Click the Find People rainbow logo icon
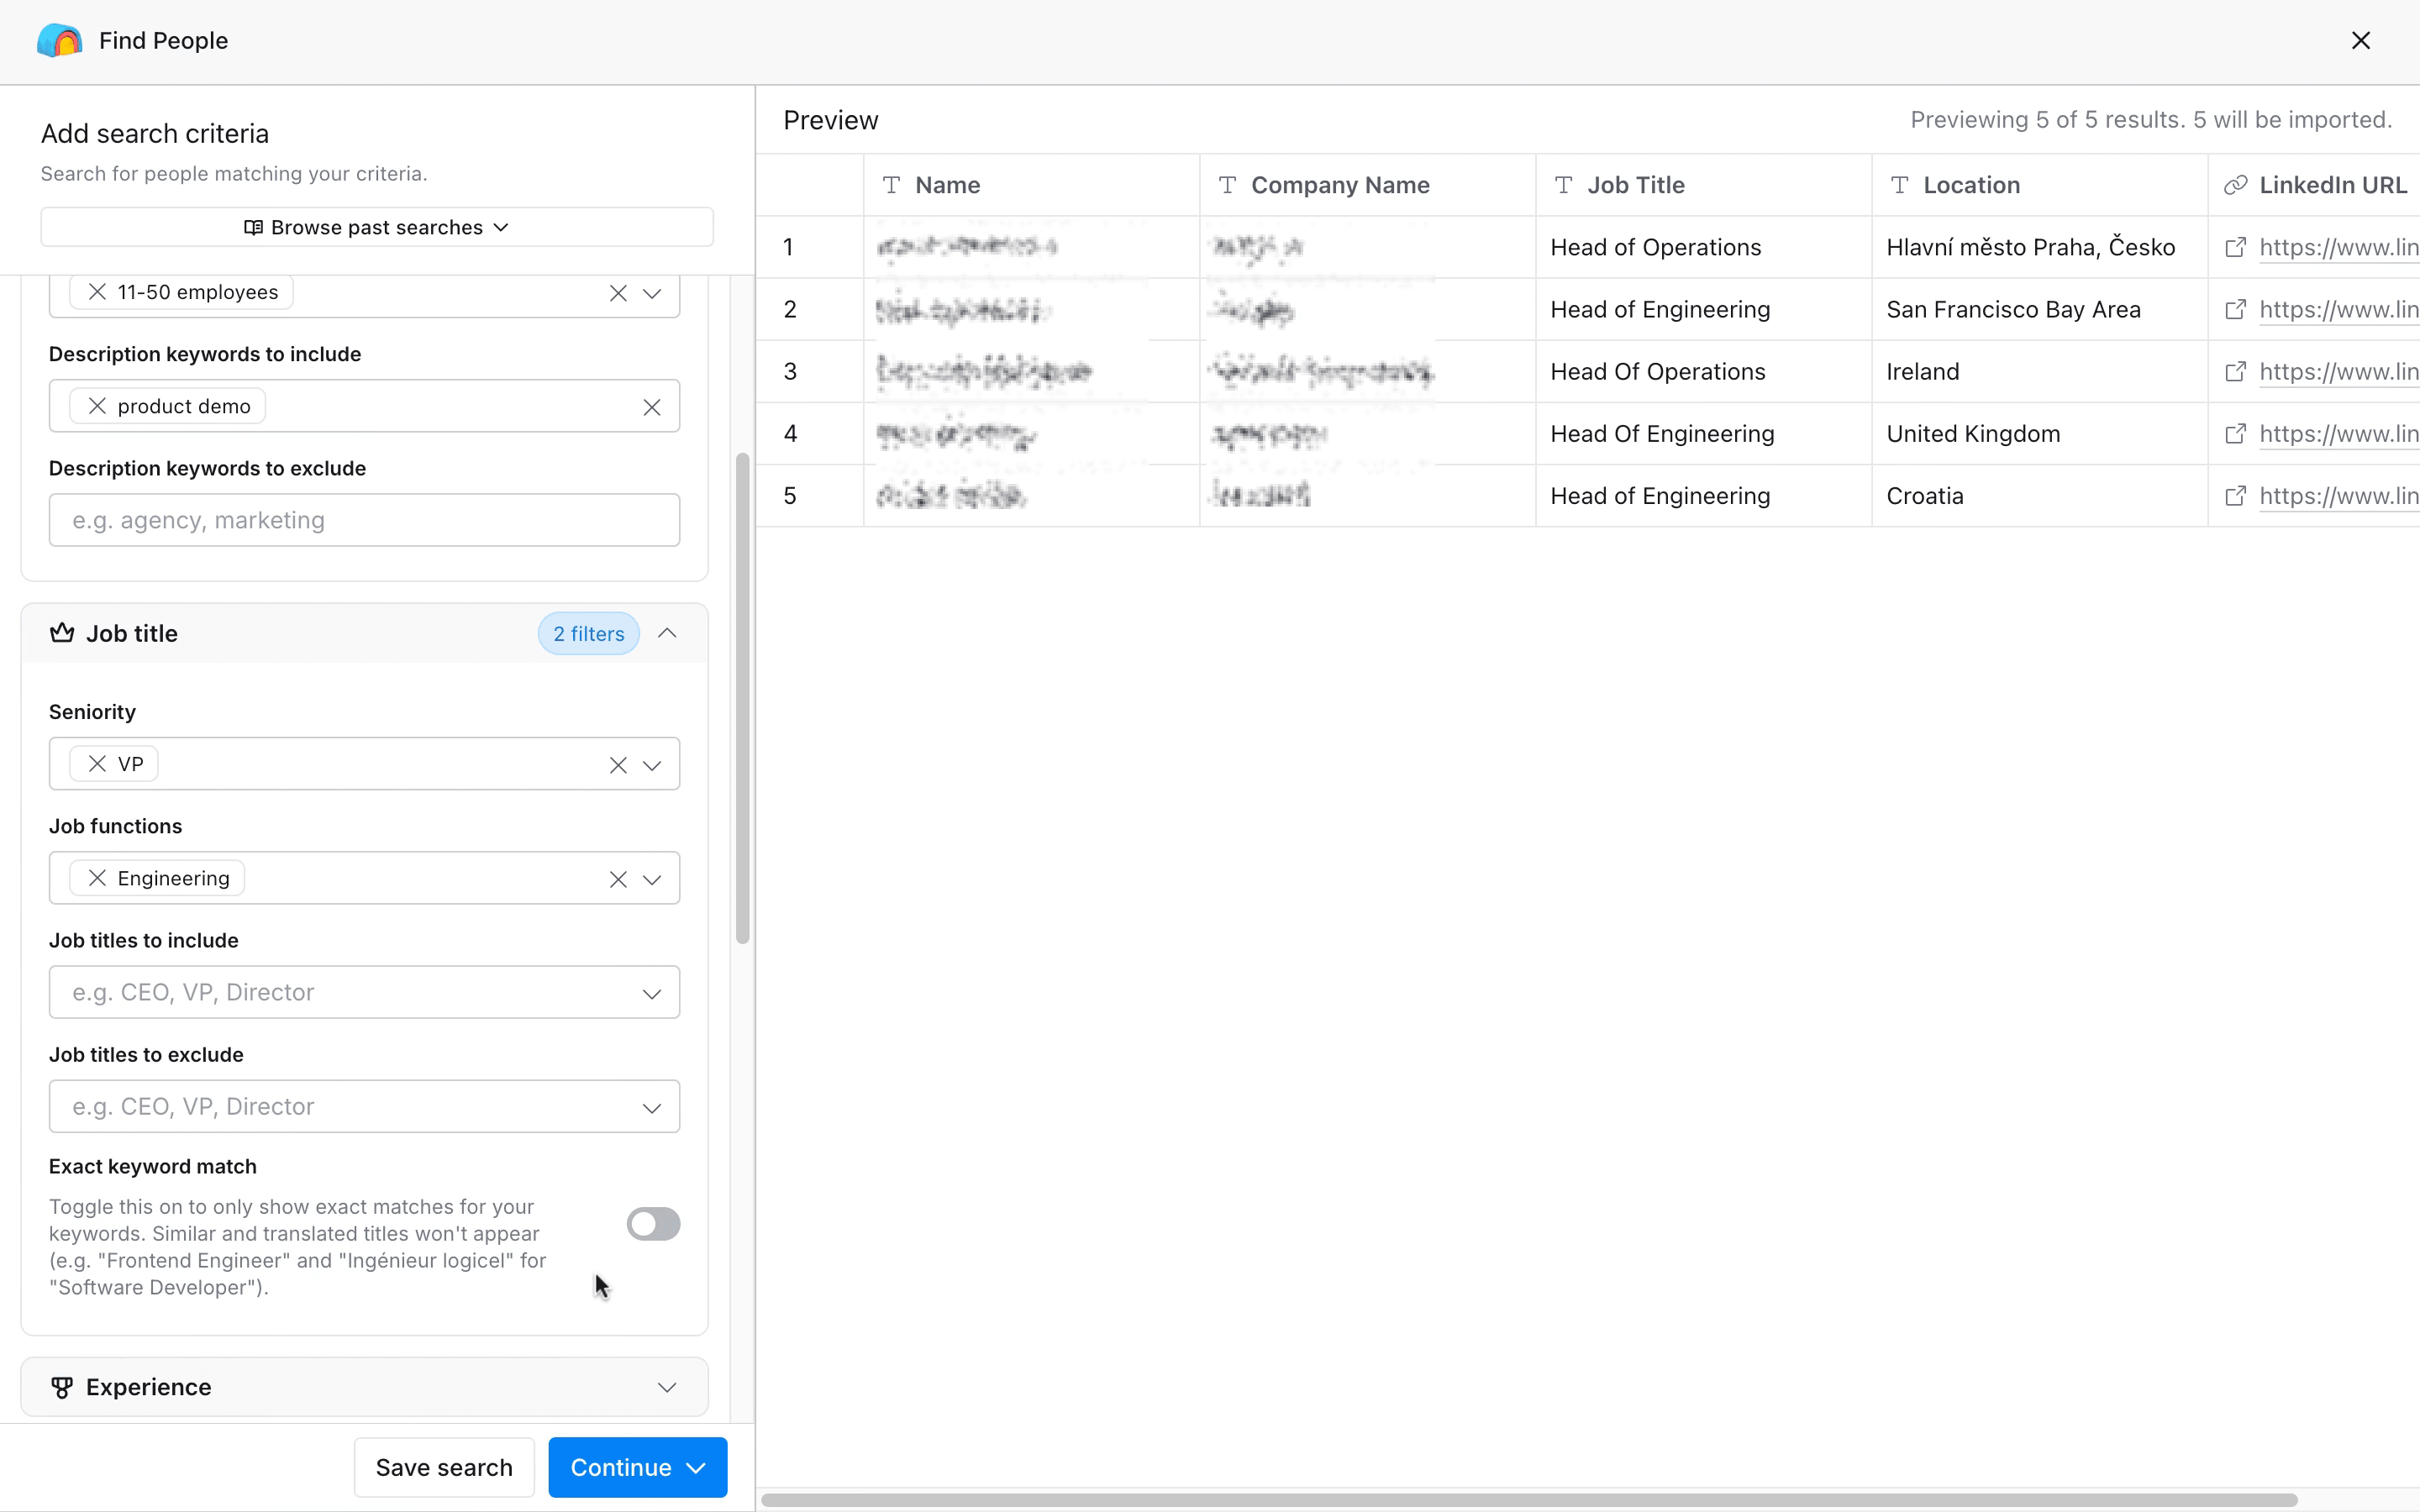The width and height of the screenshot is (2420, 1512). coord(60,40)
